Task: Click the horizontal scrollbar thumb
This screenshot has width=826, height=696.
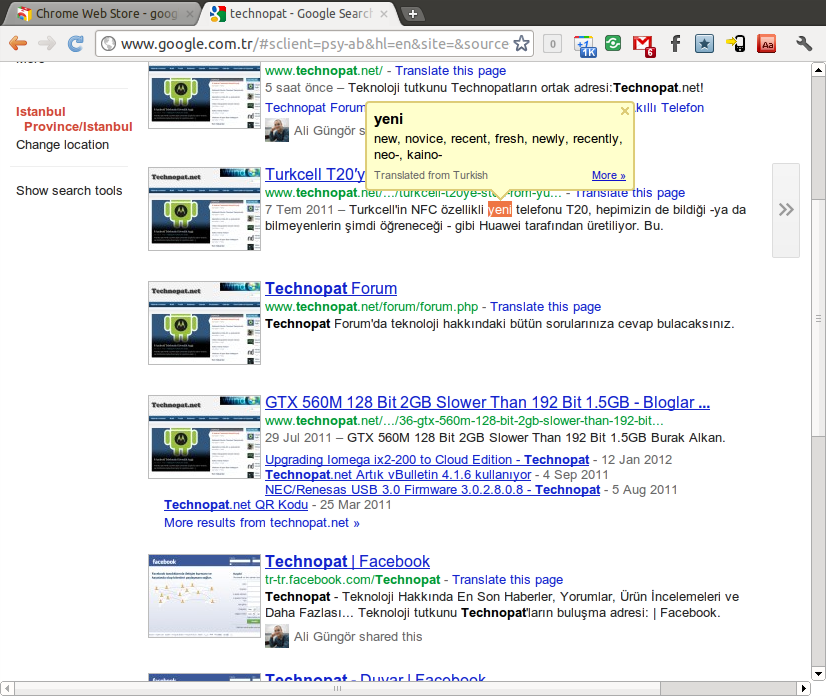Action: click(x=337, y=688)
